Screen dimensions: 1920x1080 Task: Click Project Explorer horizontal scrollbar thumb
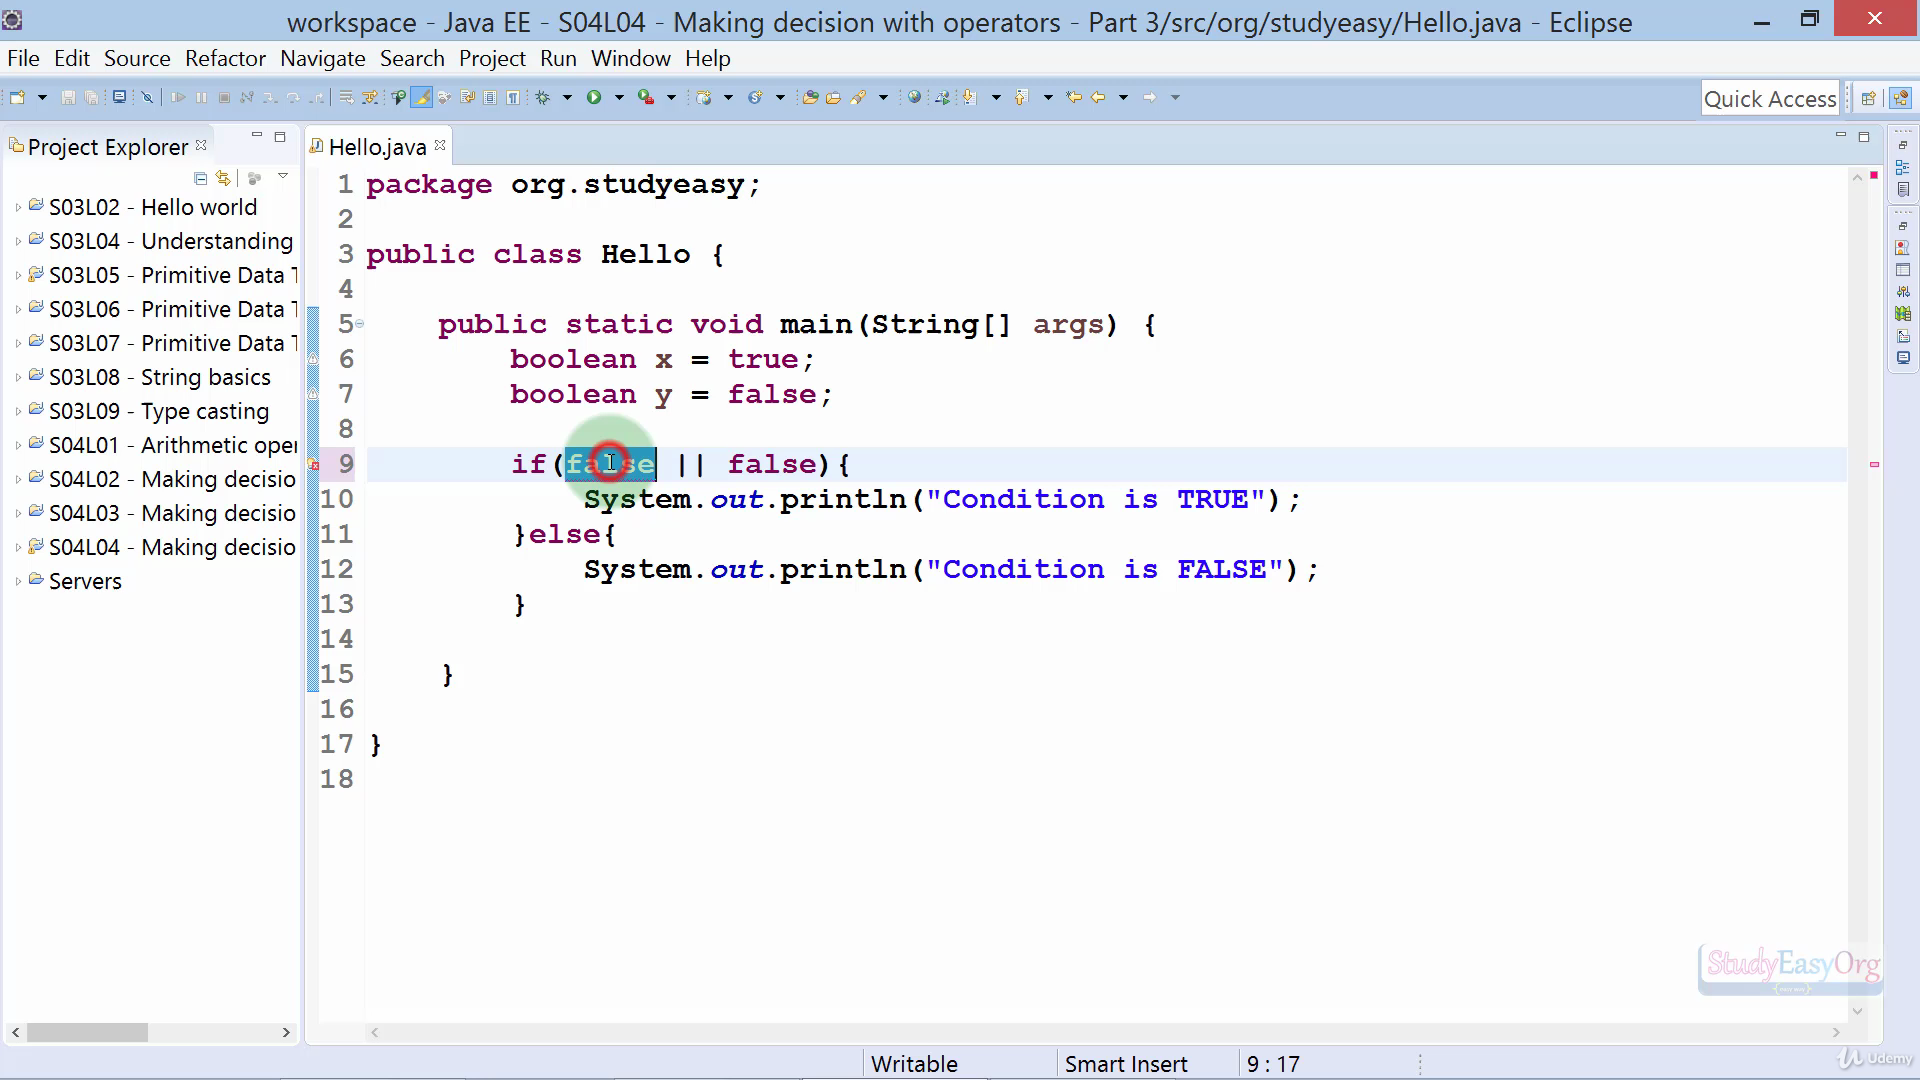pos(87,1032)
